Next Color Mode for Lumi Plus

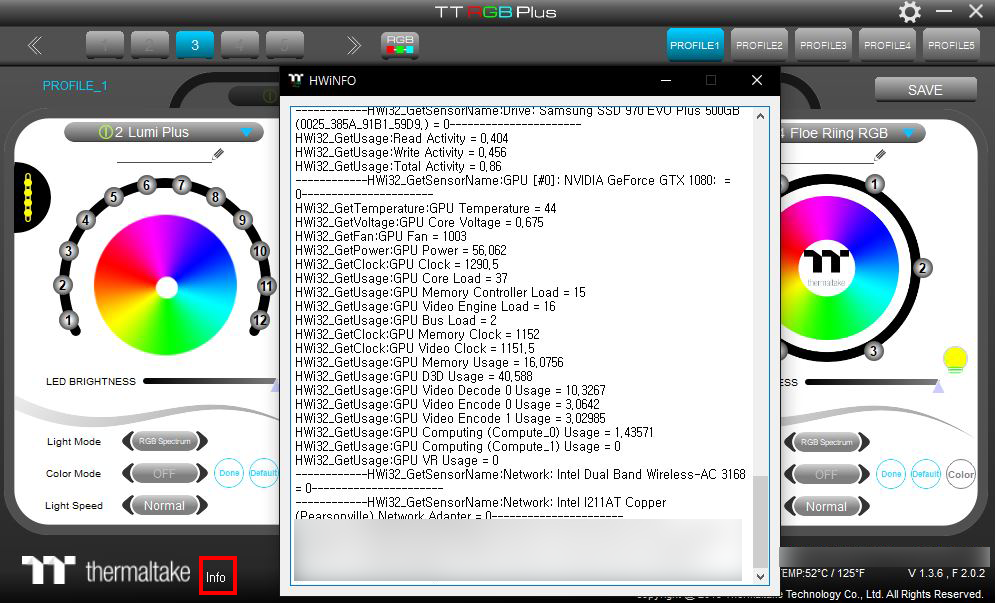click(202, 473)
